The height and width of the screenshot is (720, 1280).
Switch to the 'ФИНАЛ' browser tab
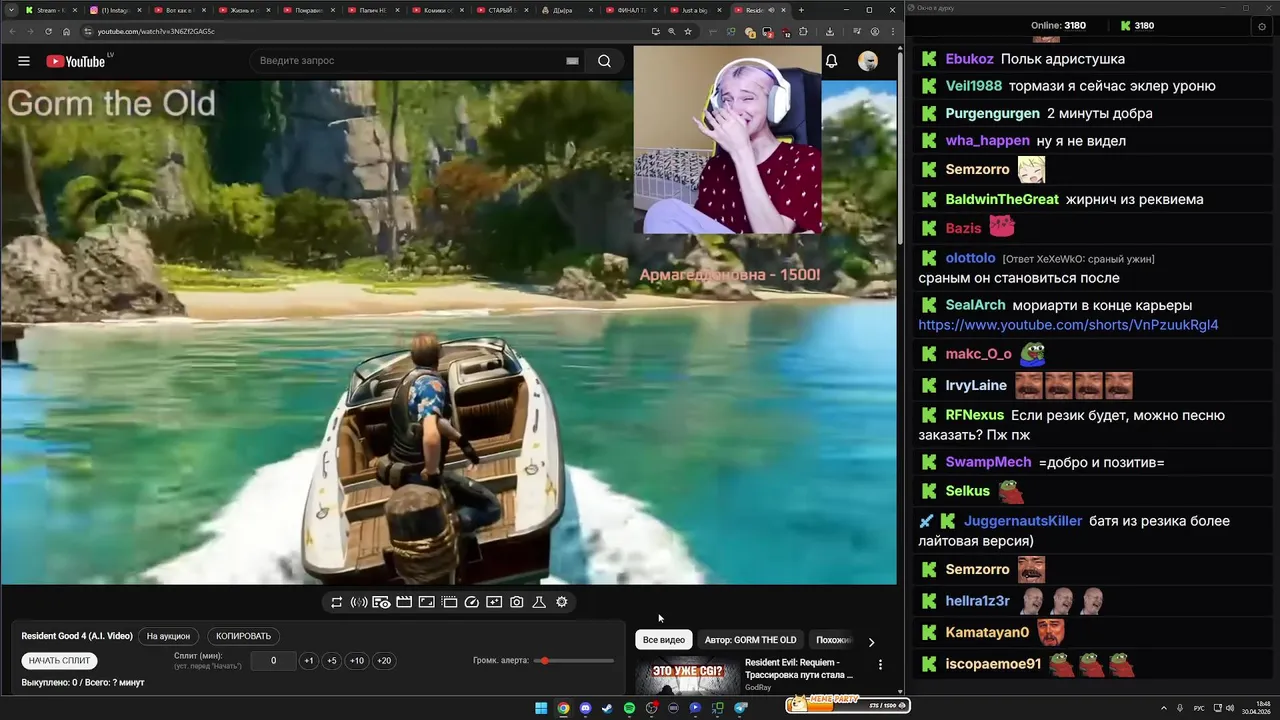click(630, 10)
